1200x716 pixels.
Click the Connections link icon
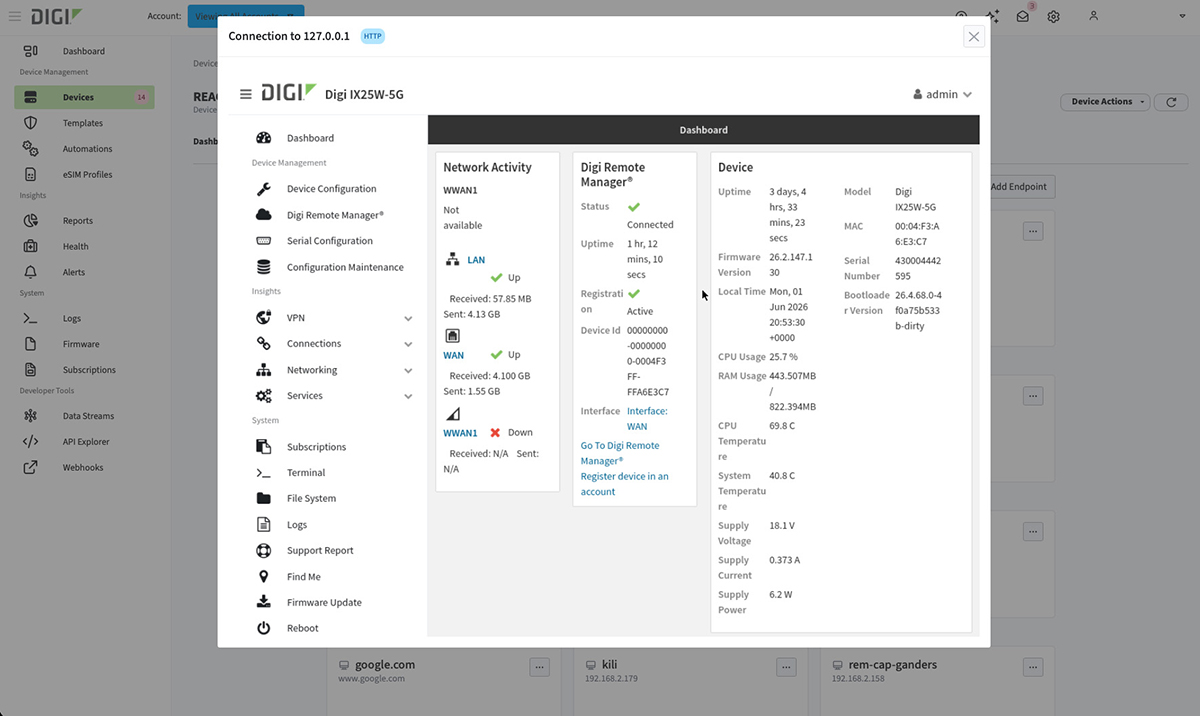[x=264, y=344]
